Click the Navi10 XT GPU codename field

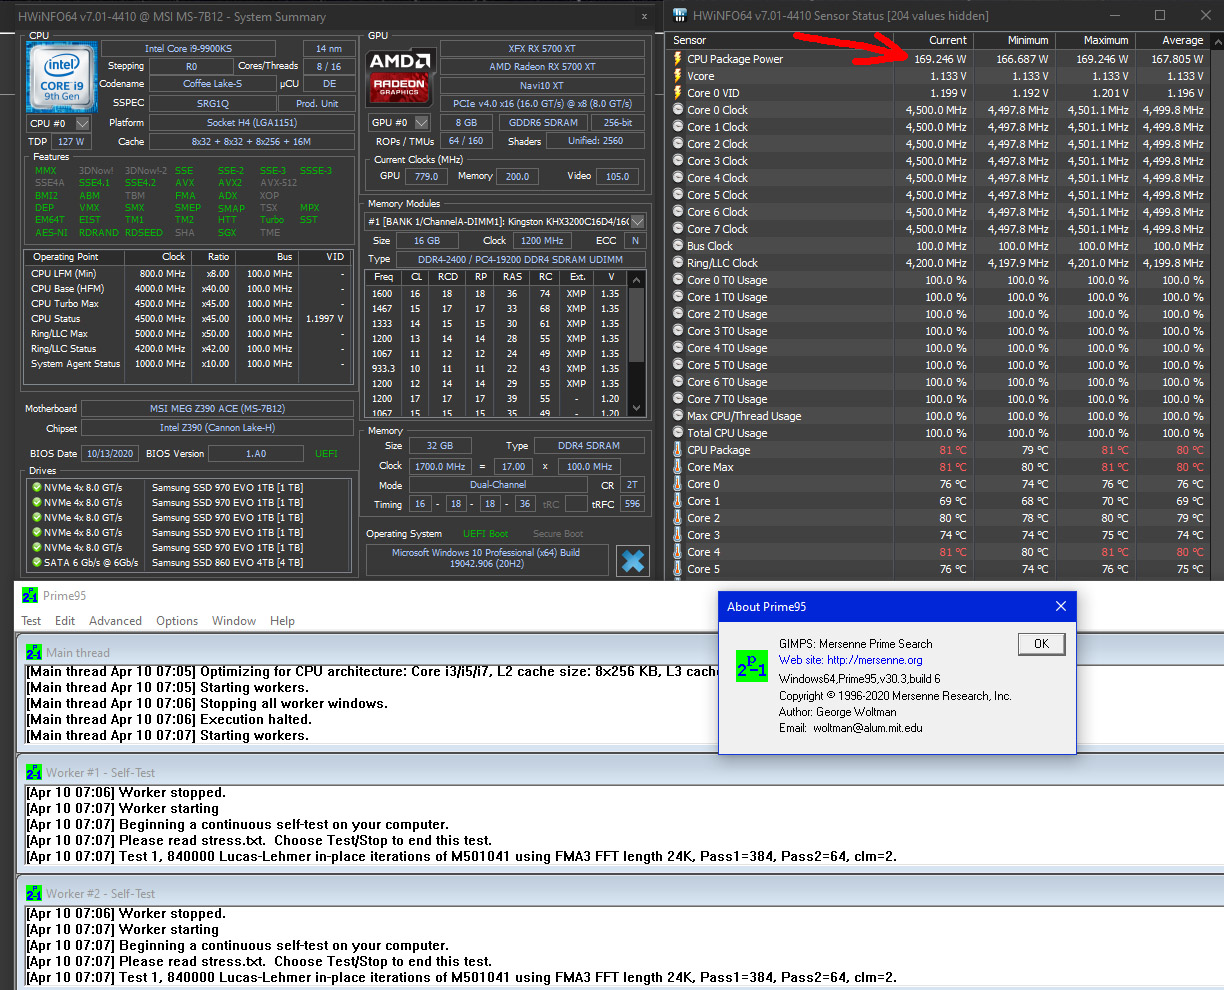(x=542, y=85)
